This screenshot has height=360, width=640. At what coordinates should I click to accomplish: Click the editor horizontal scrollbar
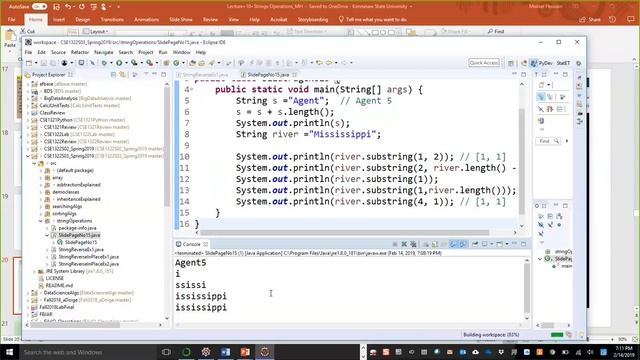pos(345,232)
